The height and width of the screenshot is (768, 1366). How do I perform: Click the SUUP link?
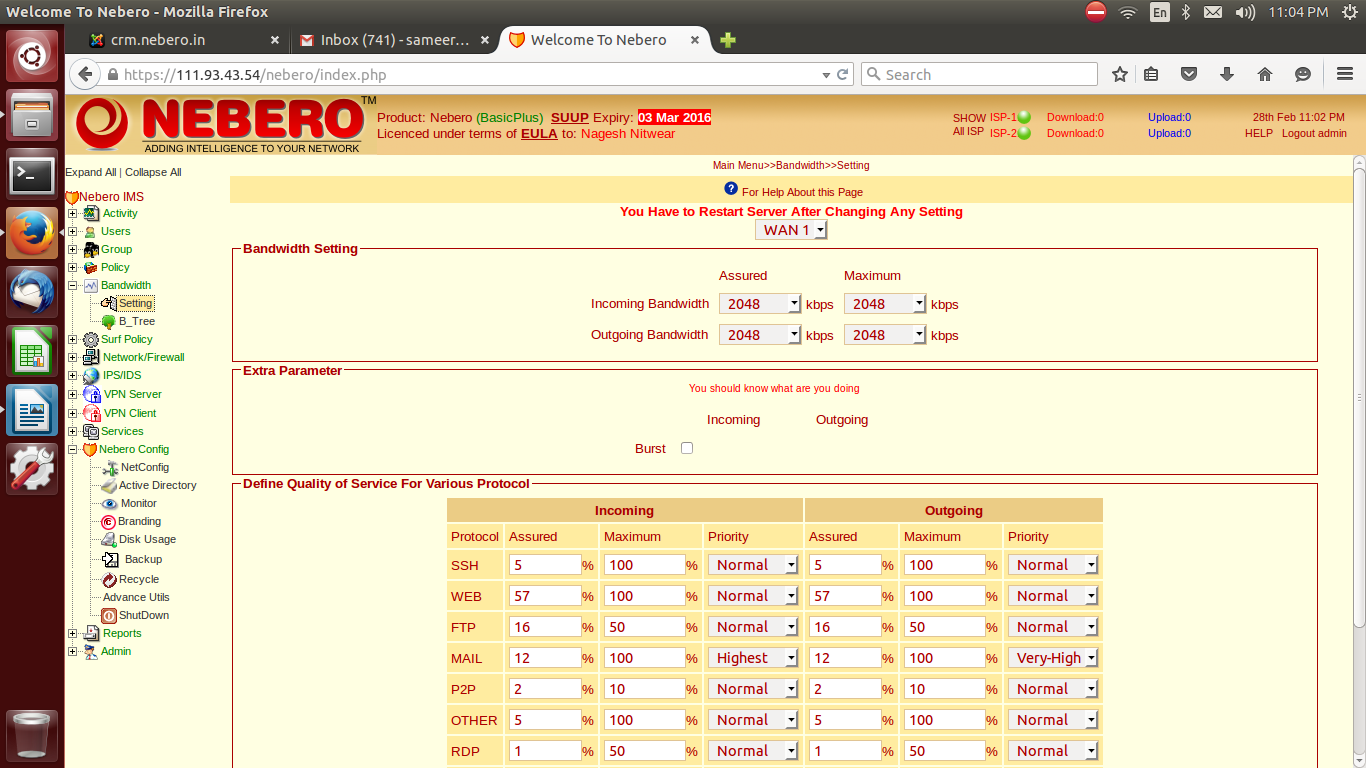click(570, 117)
